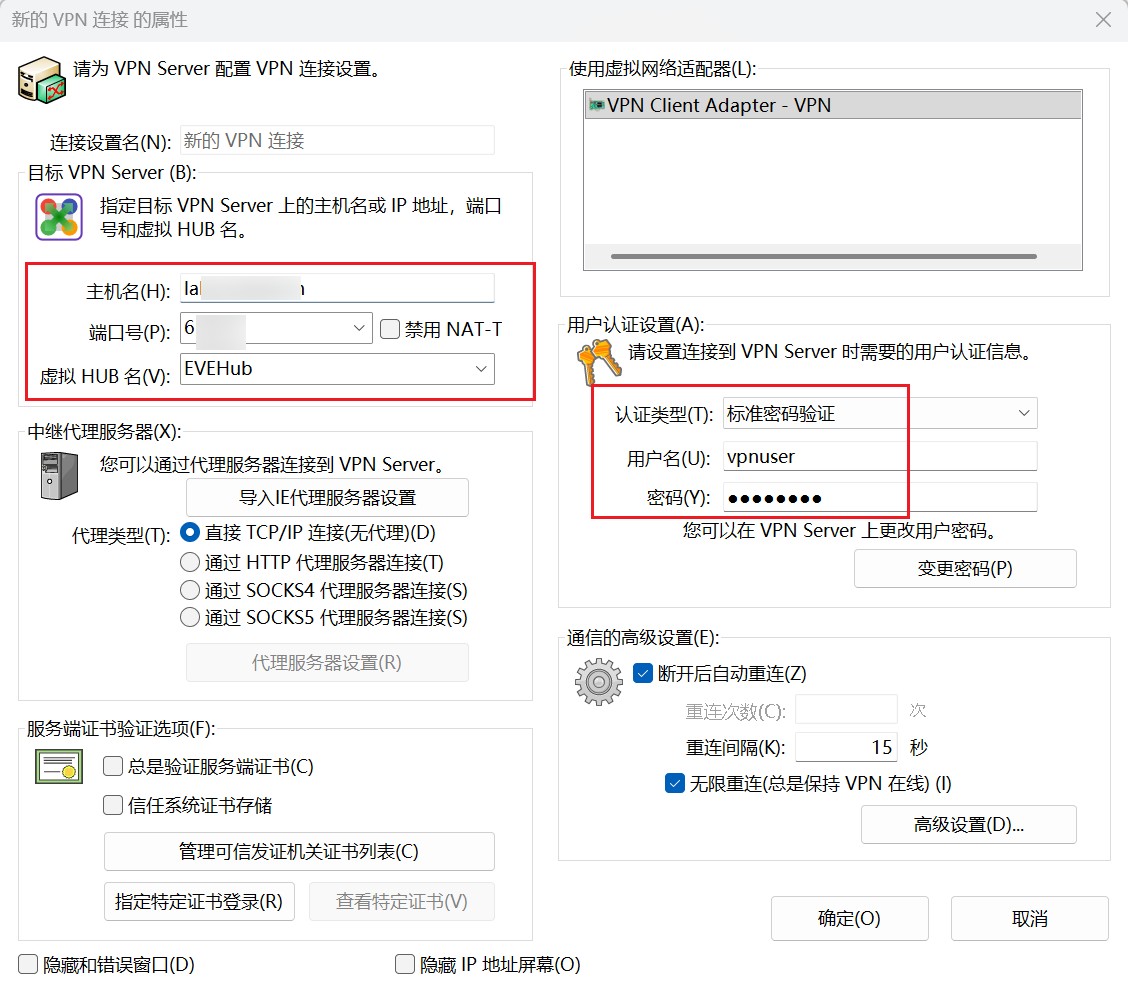Click the 密码 password field
Screen dimensions: 1128x984
pos(880,498)
